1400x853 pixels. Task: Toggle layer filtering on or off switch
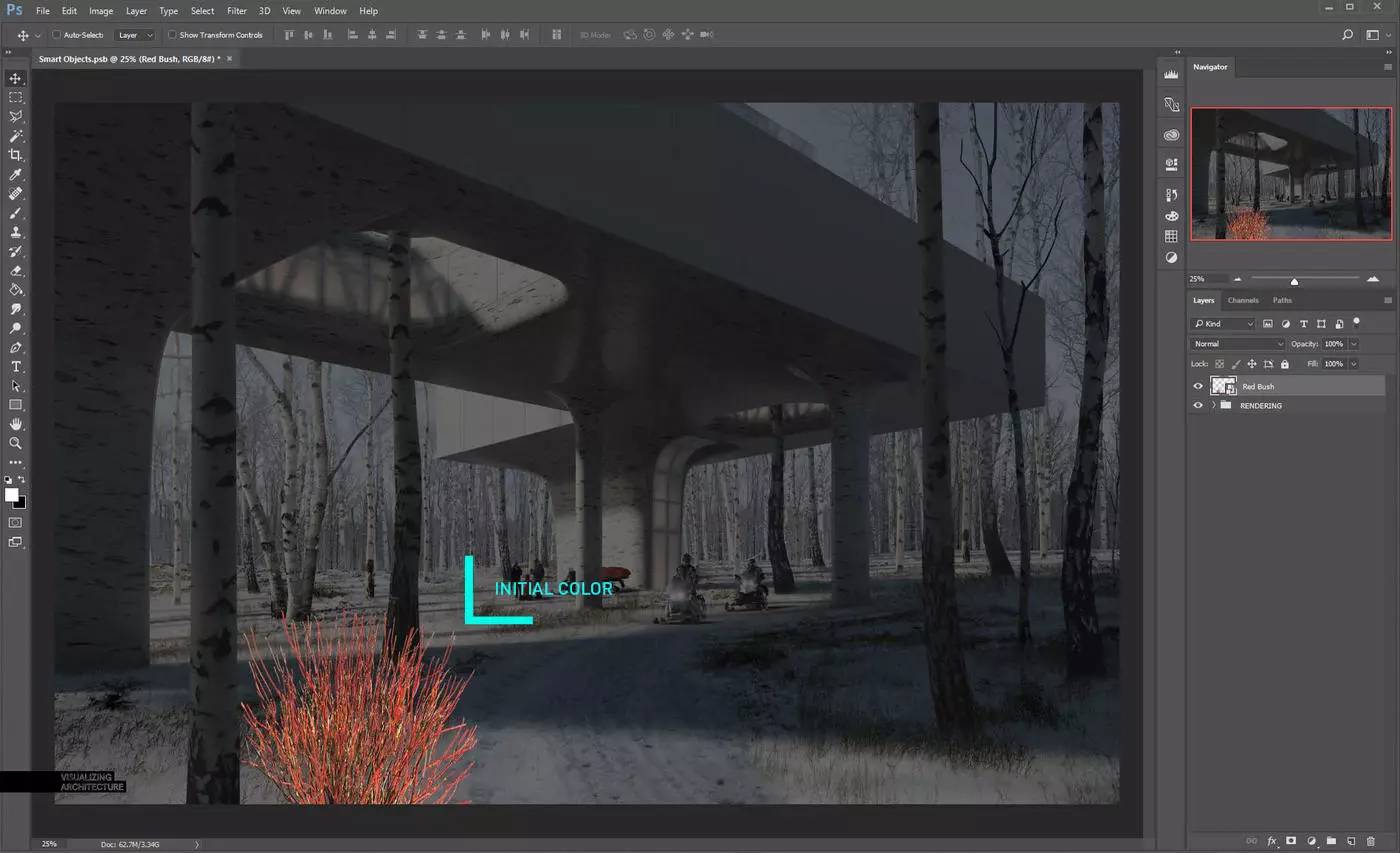pos(1356,323)
